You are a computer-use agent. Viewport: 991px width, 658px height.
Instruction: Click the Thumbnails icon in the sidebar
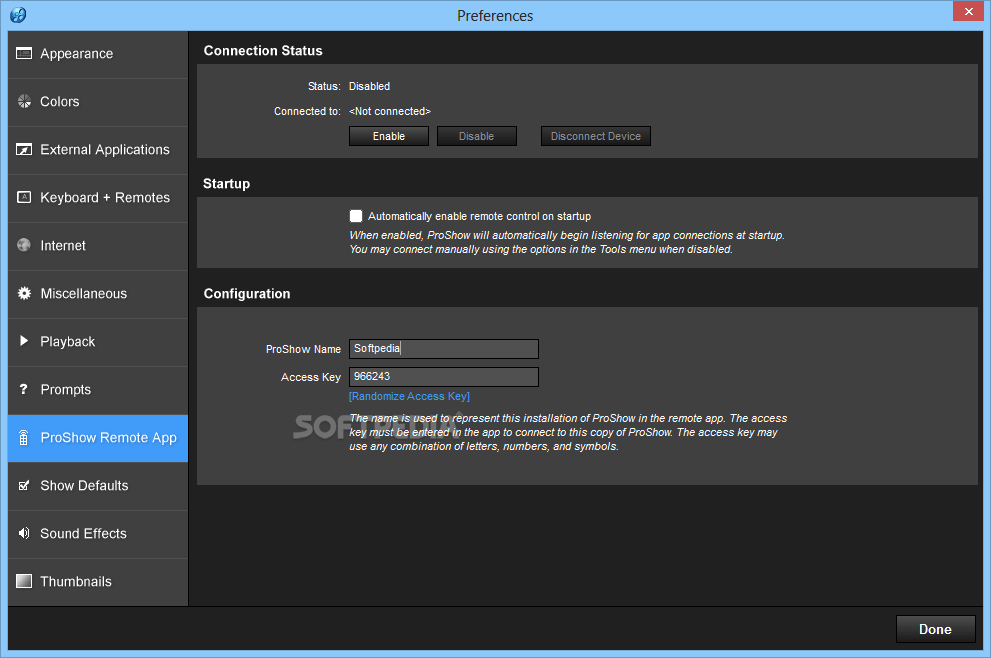click(24, 581)
